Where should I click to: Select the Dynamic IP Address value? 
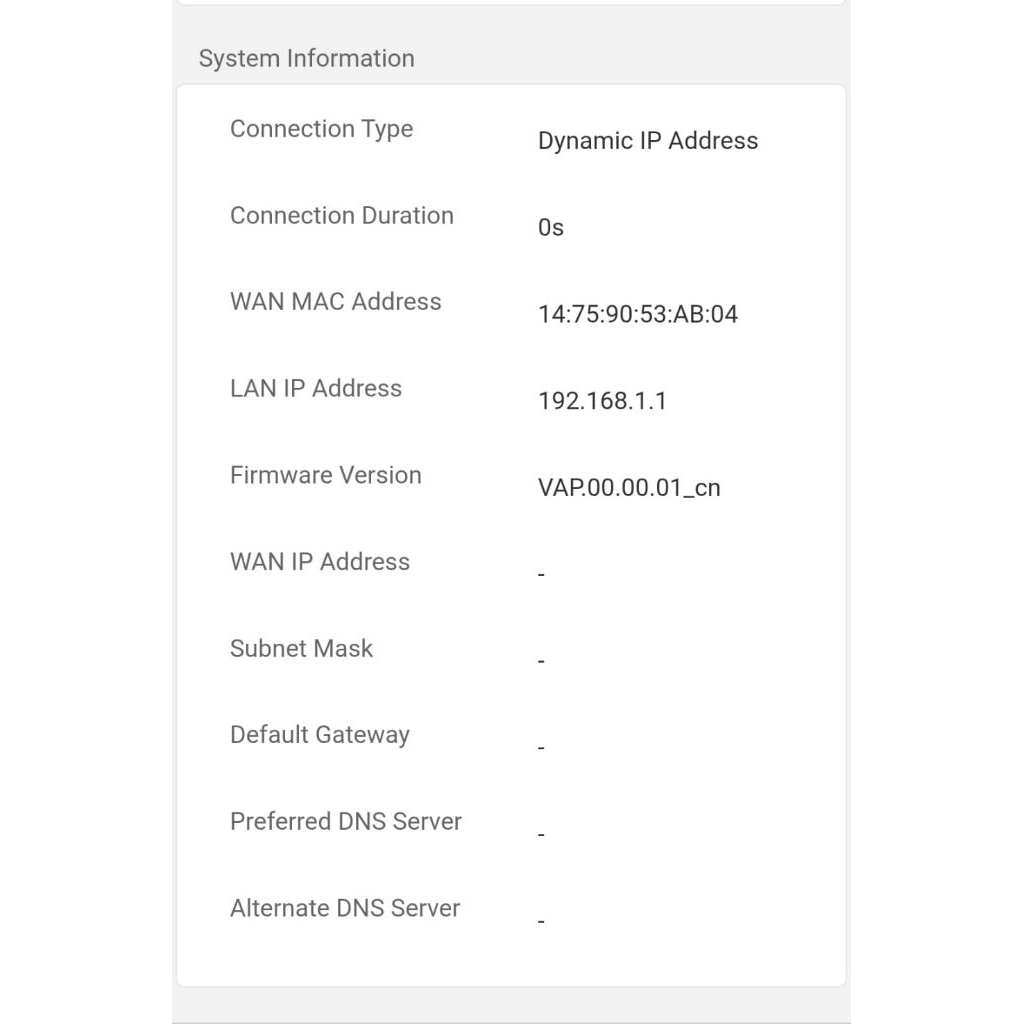pos(648,141)
